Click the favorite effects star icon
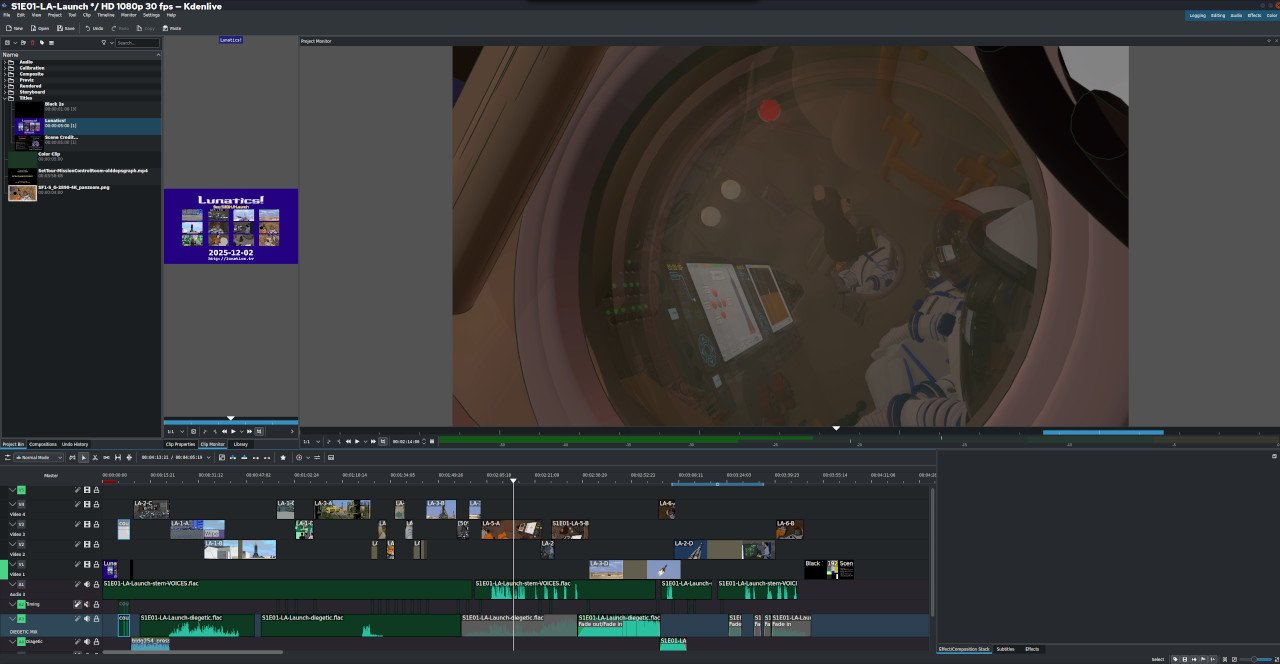Image resolution: width=1280 pixels, height=664 pixels. point(283,457)
